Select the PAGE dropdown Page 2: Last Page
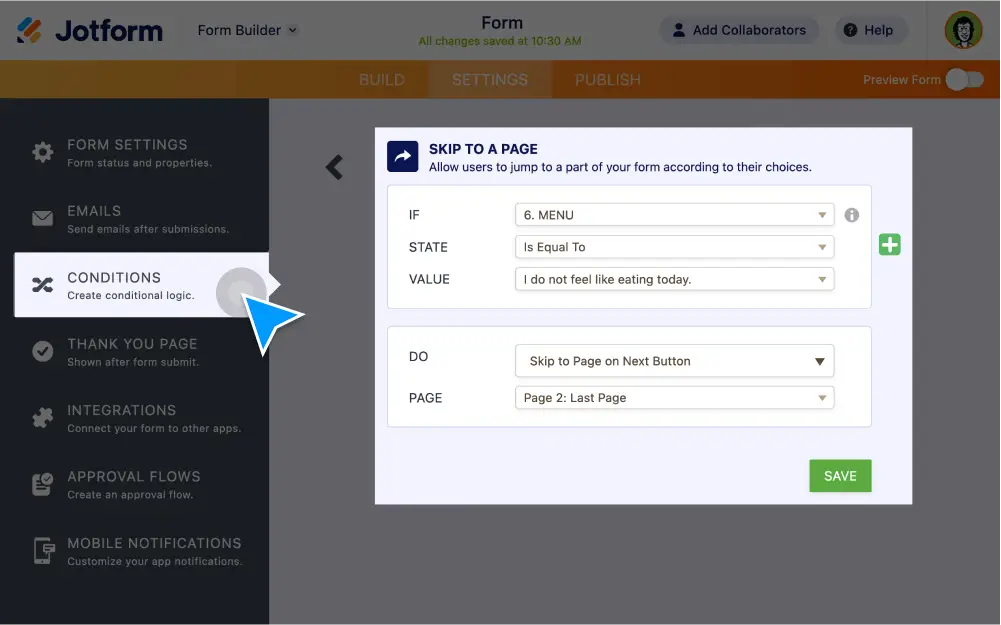 pyautogui.click(x=674, y=398)
